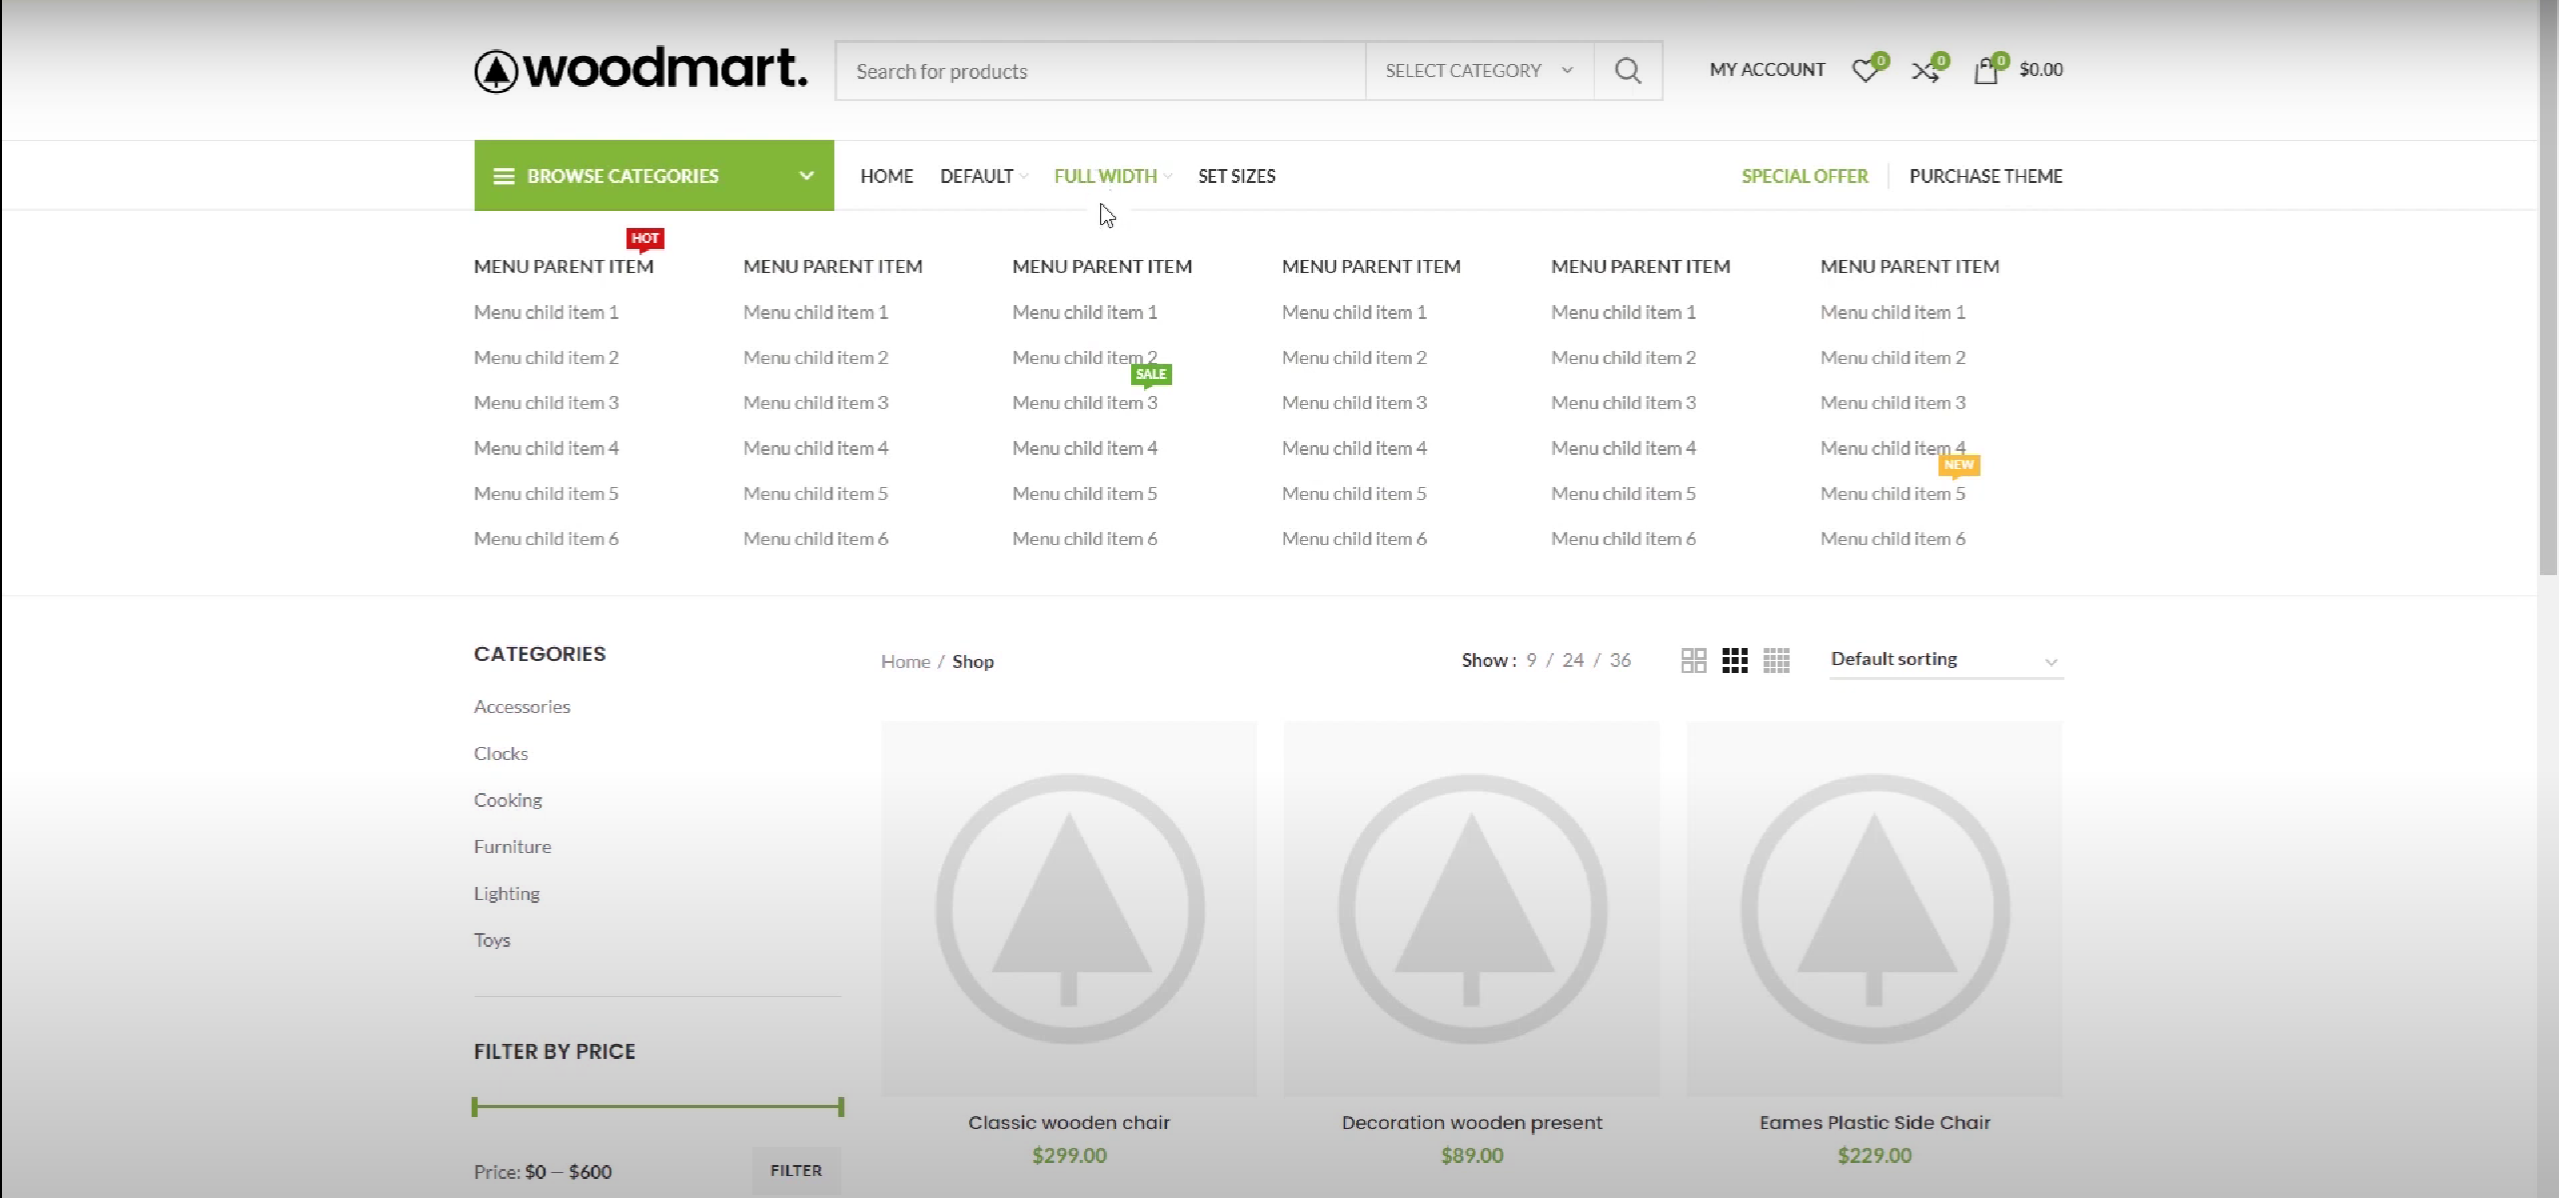Open the shopping cart bag icon
The image size is (2559, 1198).
(1988, 70)
